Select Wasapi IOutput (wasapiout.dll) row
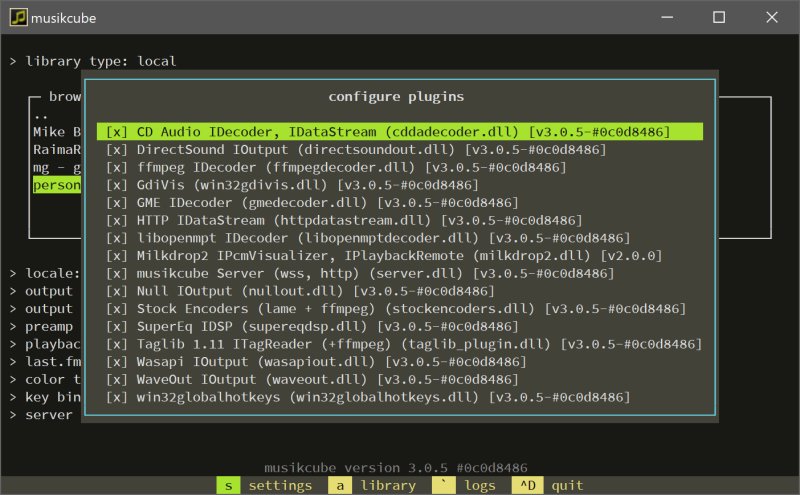Viewport: 800px width, 495px height. pos(400,362)
